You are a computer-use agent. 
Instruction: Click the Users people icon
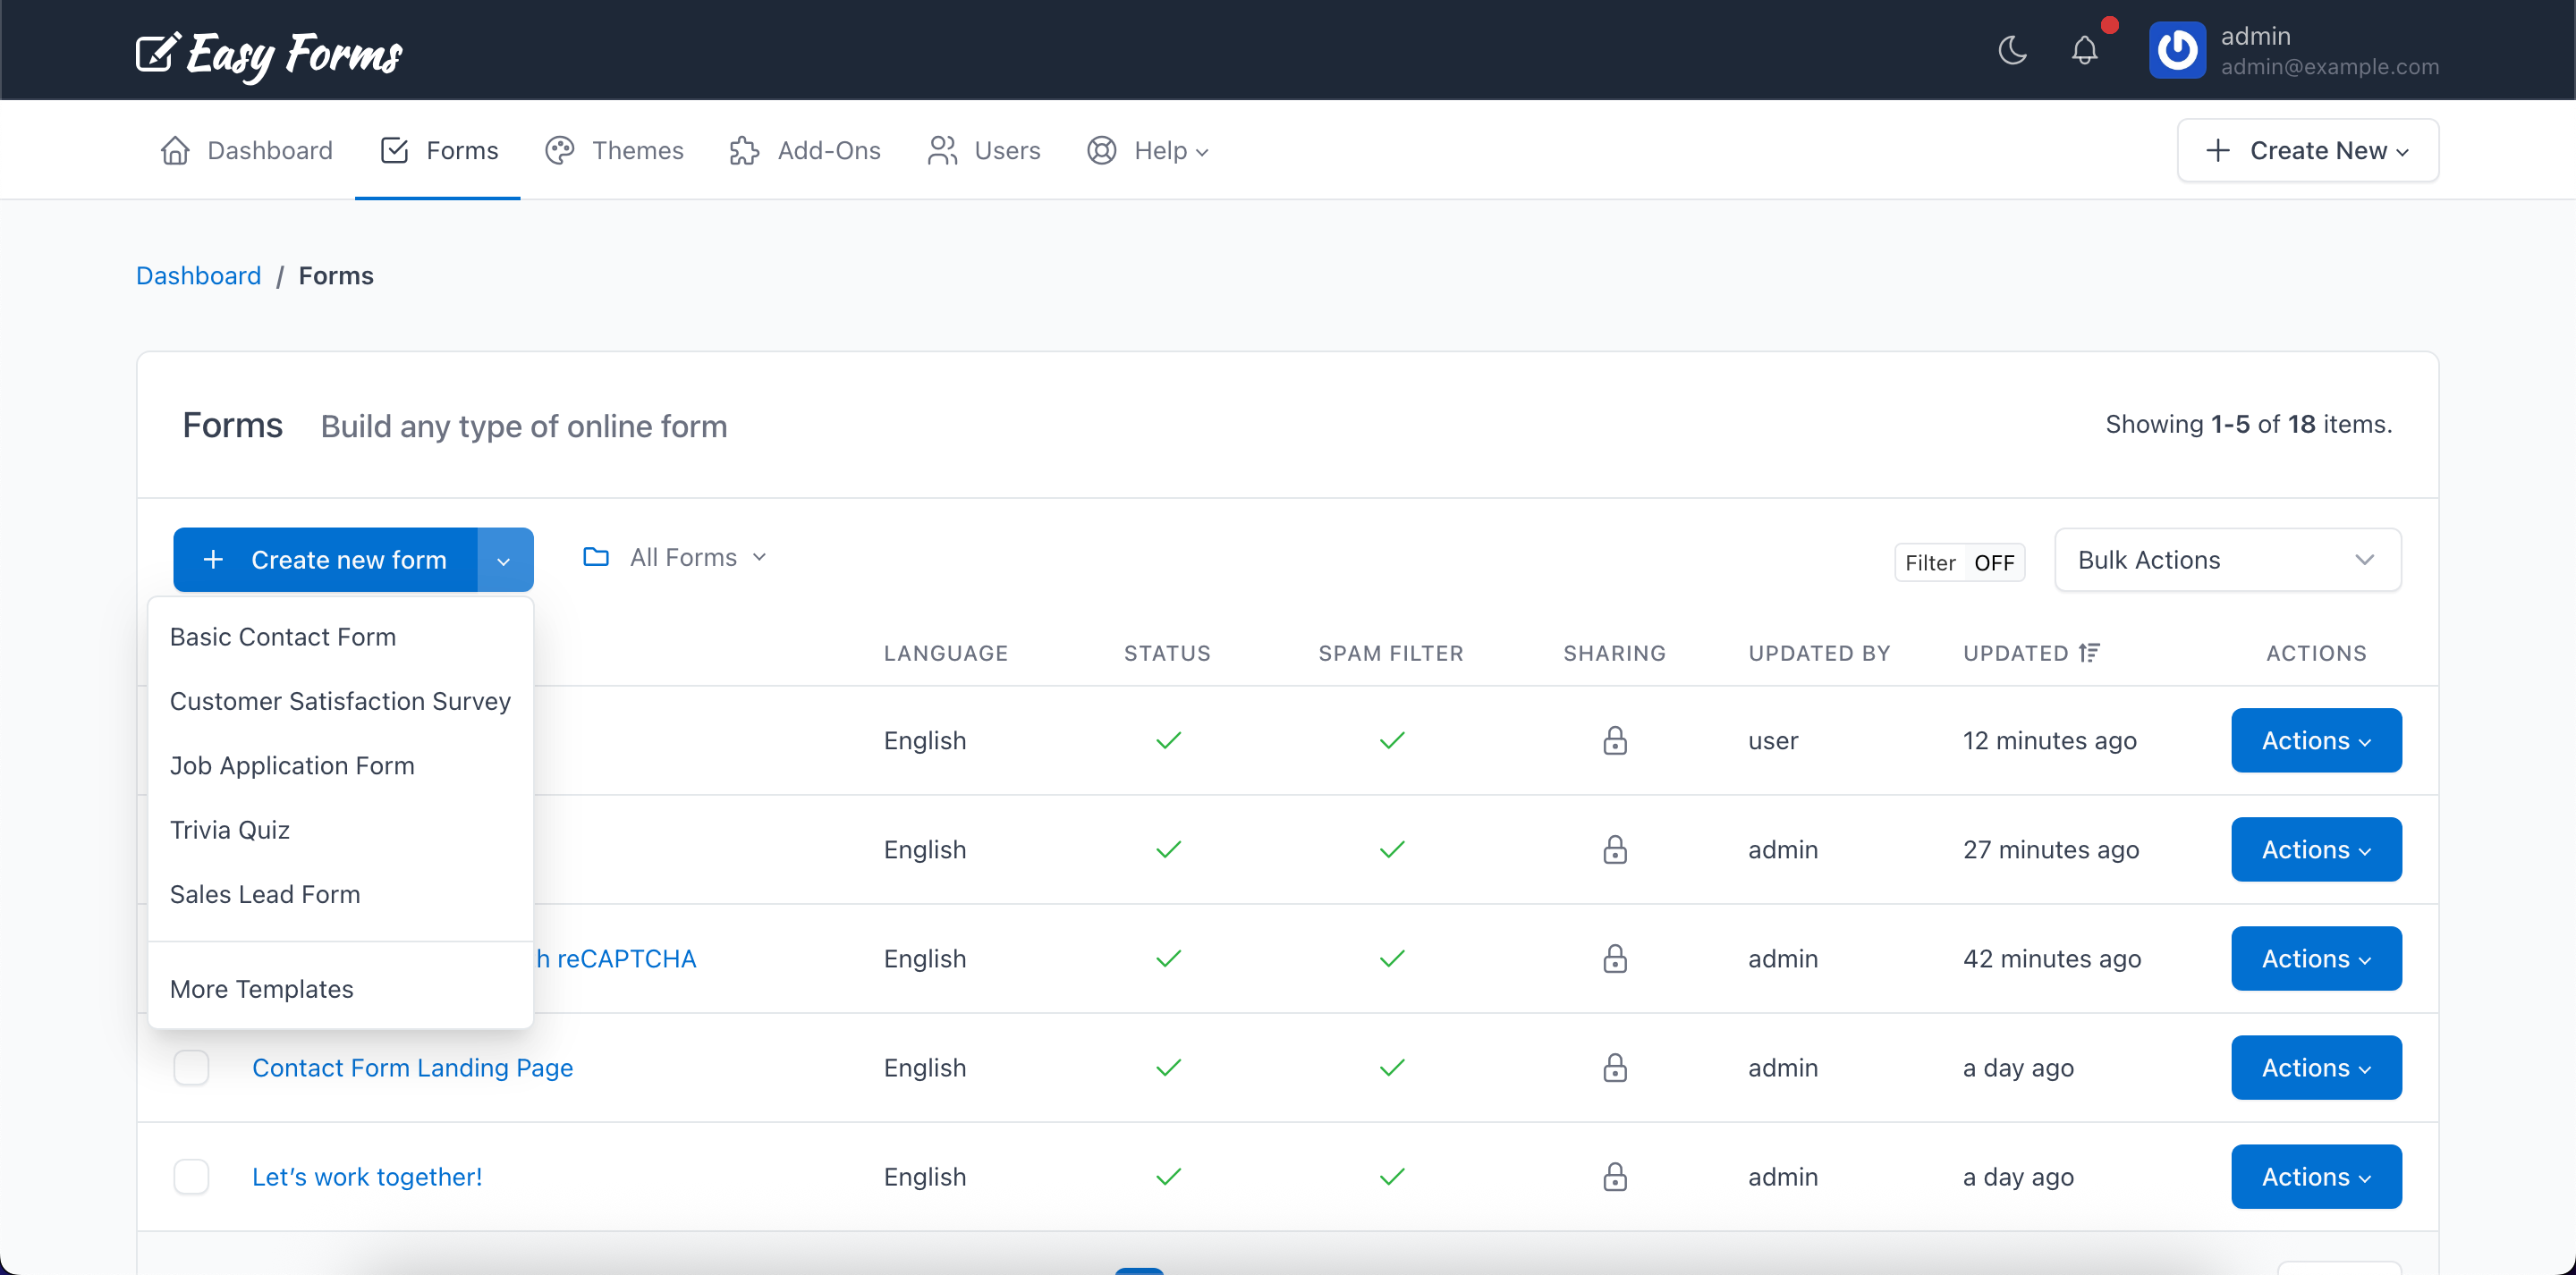(x=941, y=150)
